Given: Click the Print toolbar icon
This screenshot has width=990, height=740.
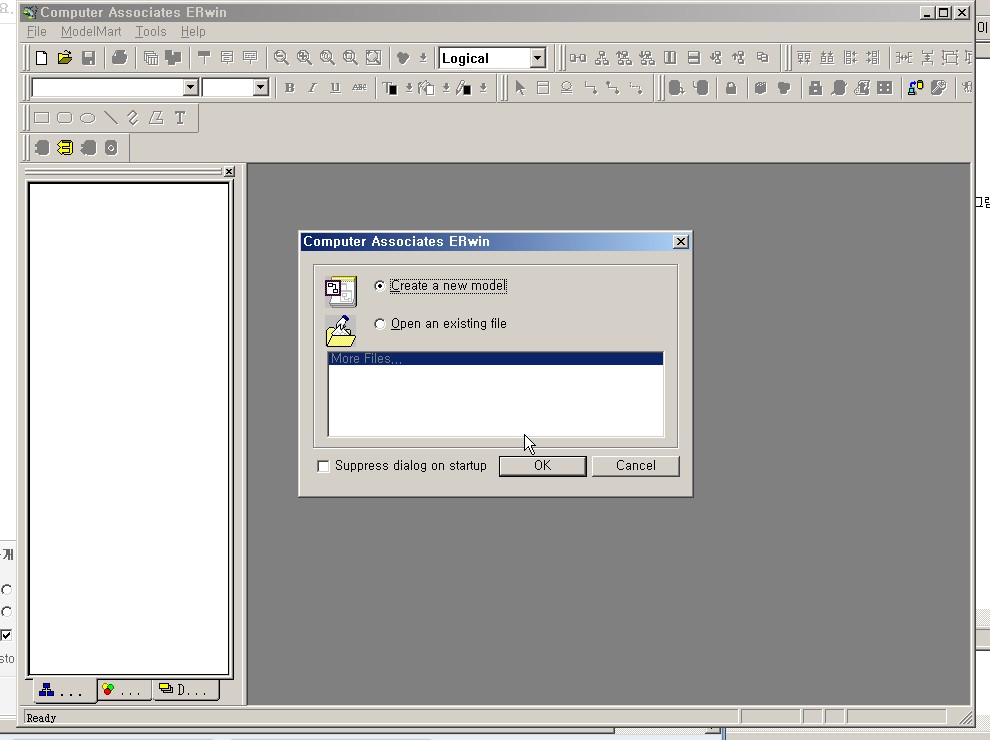Looking at the screenshot, I should pos(119,58).
